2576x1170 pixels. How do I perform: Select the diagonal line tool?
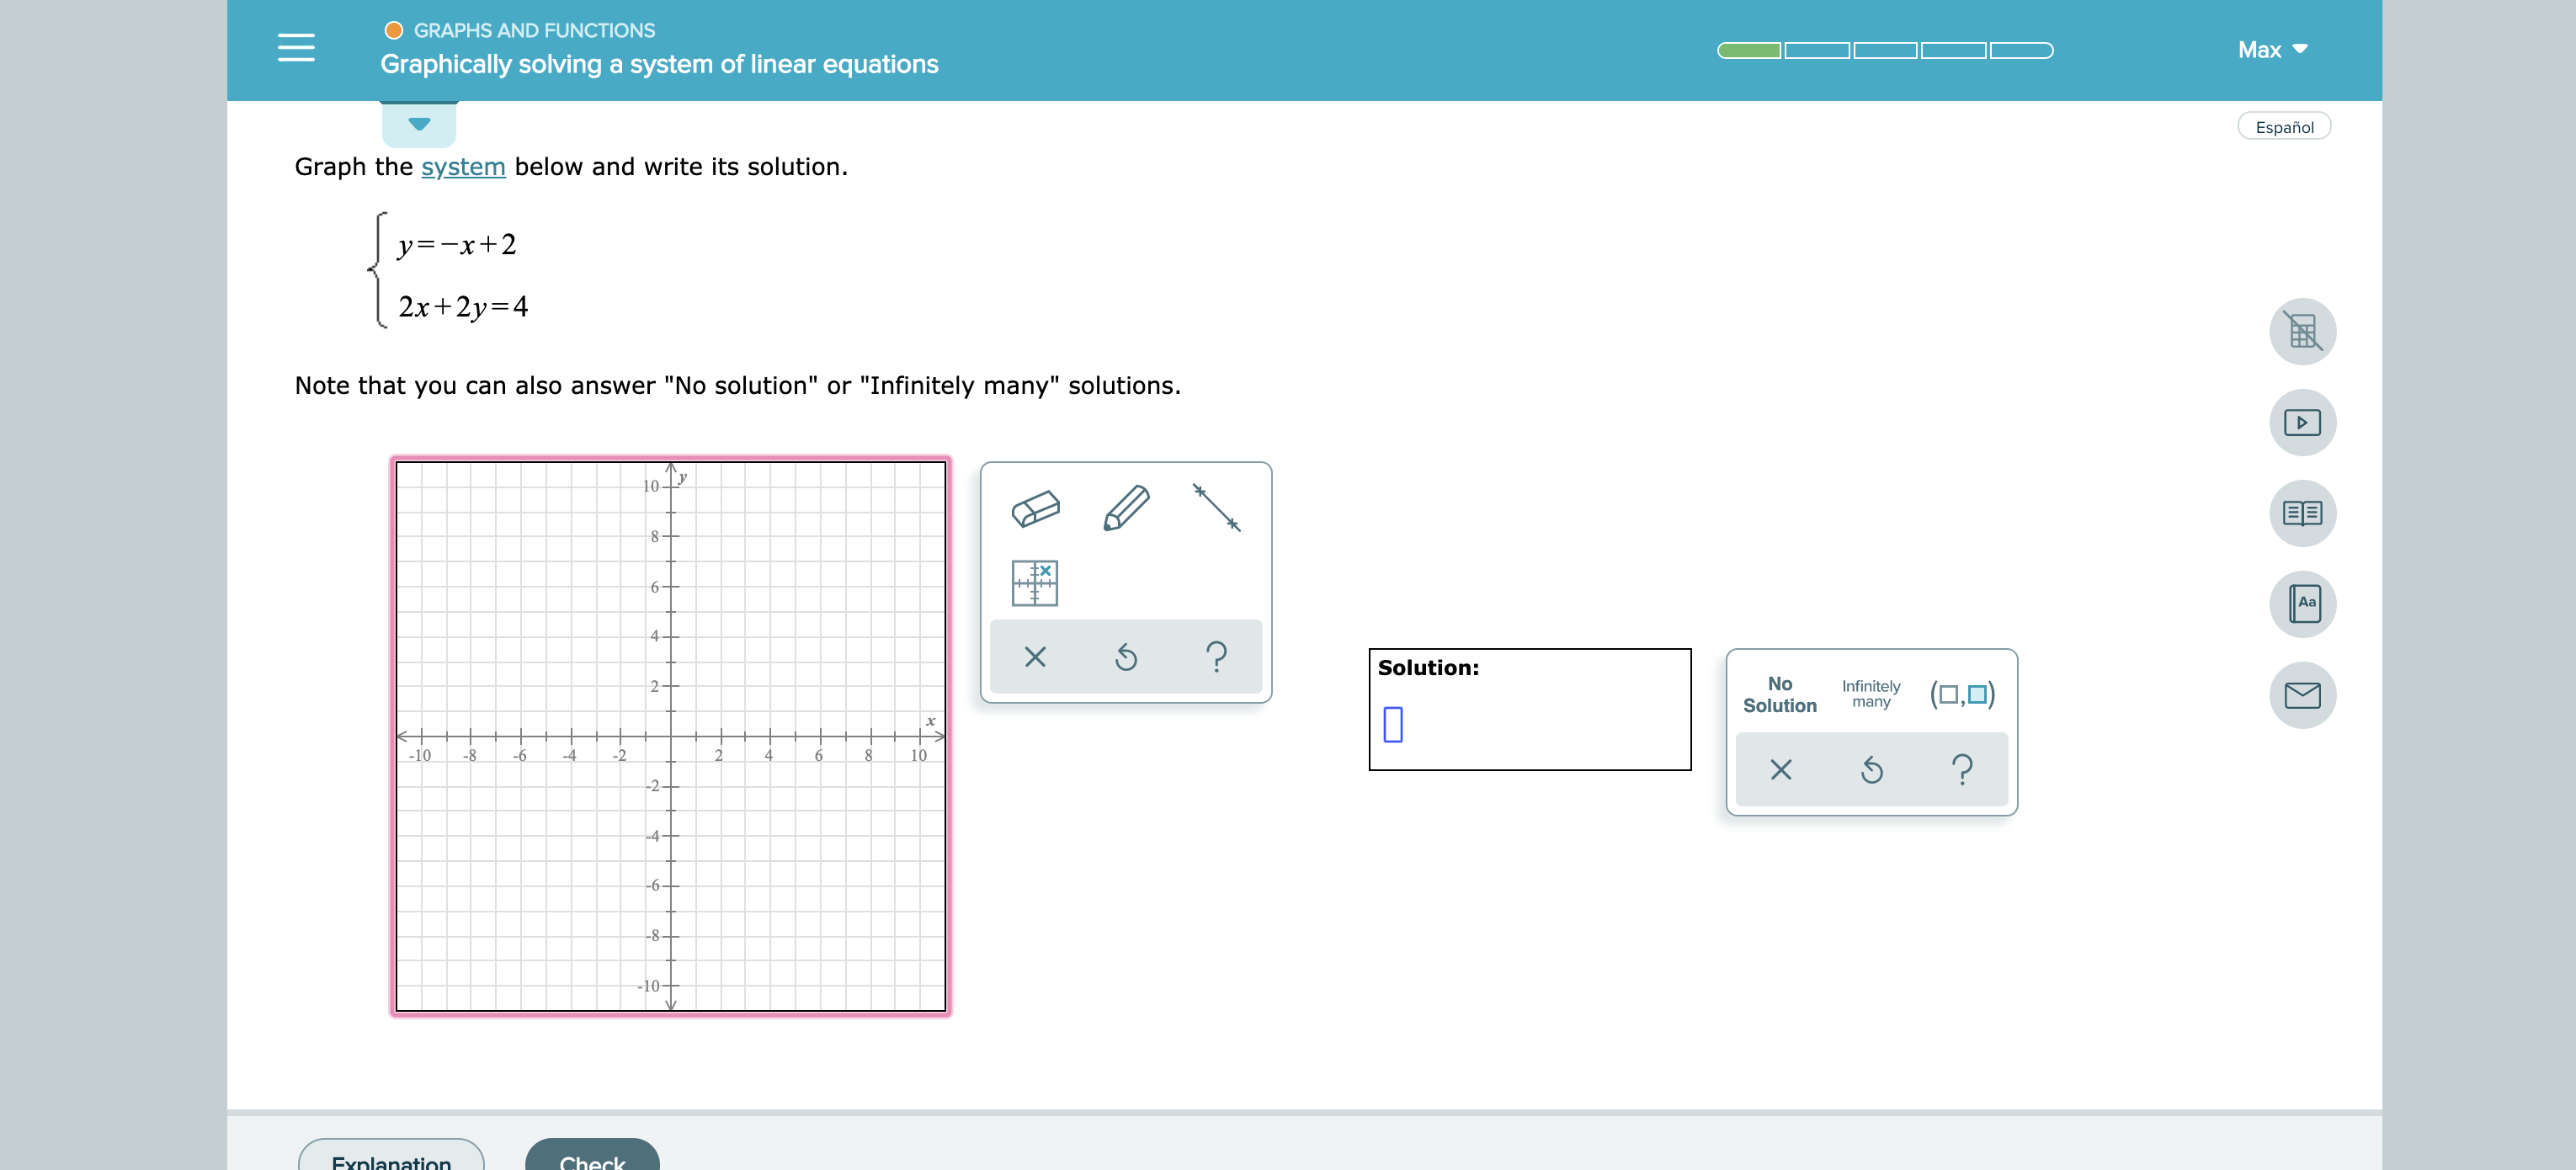point(1219,506)
